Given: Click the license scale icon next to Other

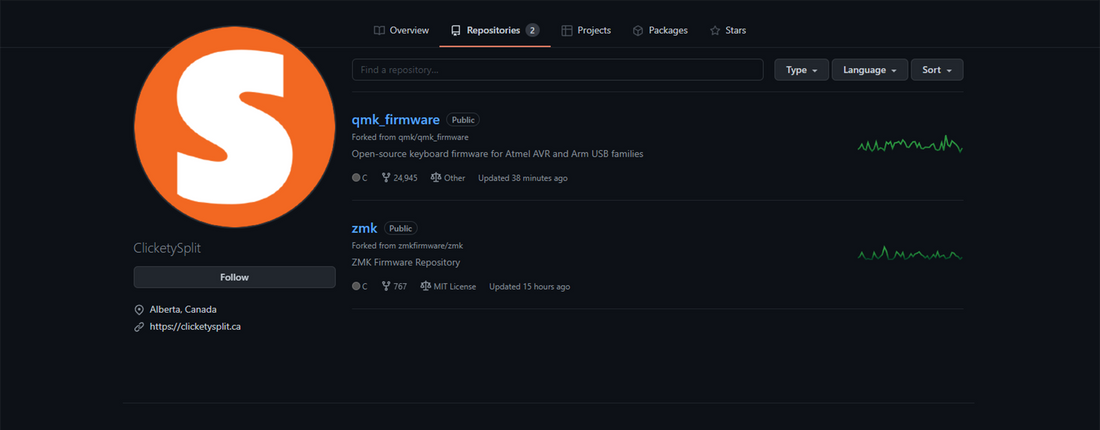Looking at the screenshot, I should pos(436,178).
